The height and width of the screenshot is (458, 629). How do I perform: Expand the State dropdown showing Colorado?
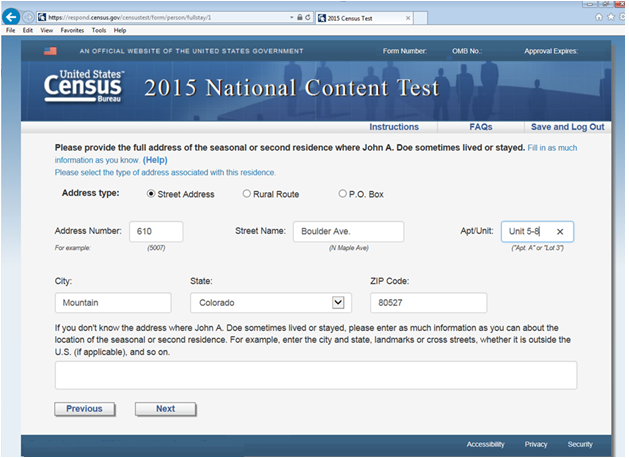pos(338,302)
